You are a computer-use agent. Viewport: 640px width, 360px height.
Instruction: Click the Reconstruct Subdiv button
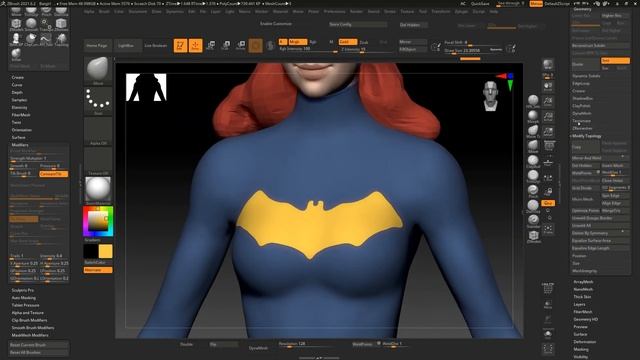[600, 46]
